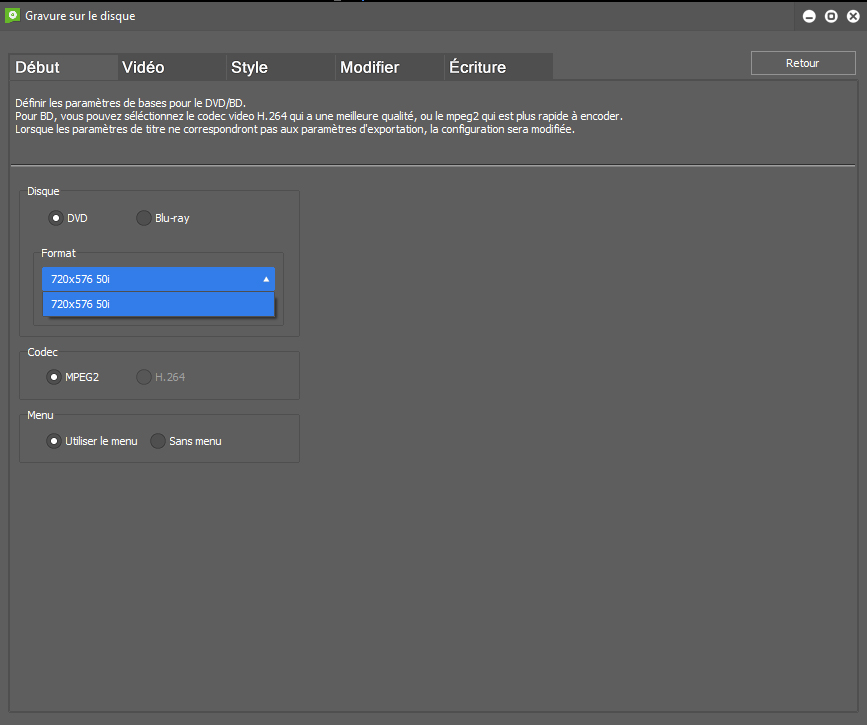
Task: Select the H.264 codec radio button
Action: [x=144, y=377]
